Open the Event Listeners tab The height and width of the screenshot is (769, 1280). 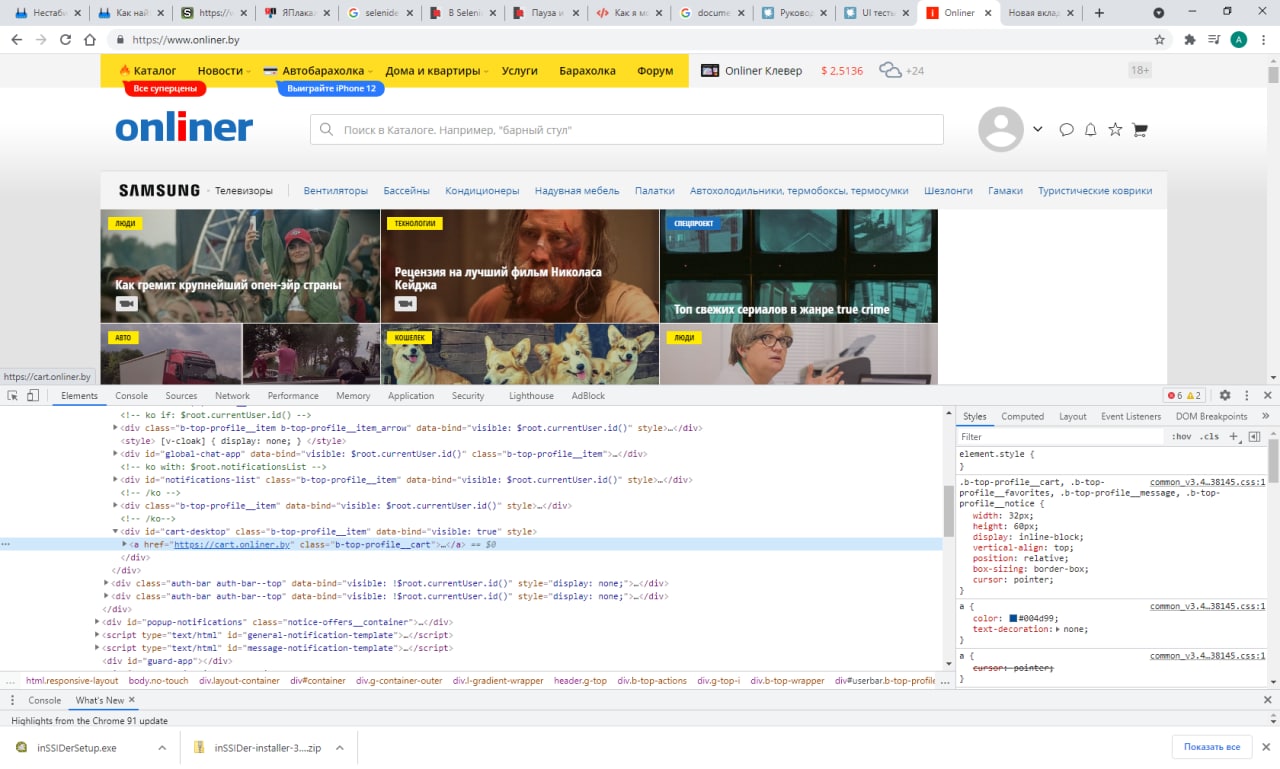[1131, 416]
